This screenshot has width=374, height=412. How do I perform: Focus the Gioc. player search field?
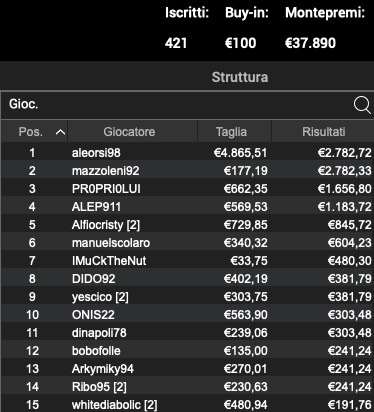point(177,105)
